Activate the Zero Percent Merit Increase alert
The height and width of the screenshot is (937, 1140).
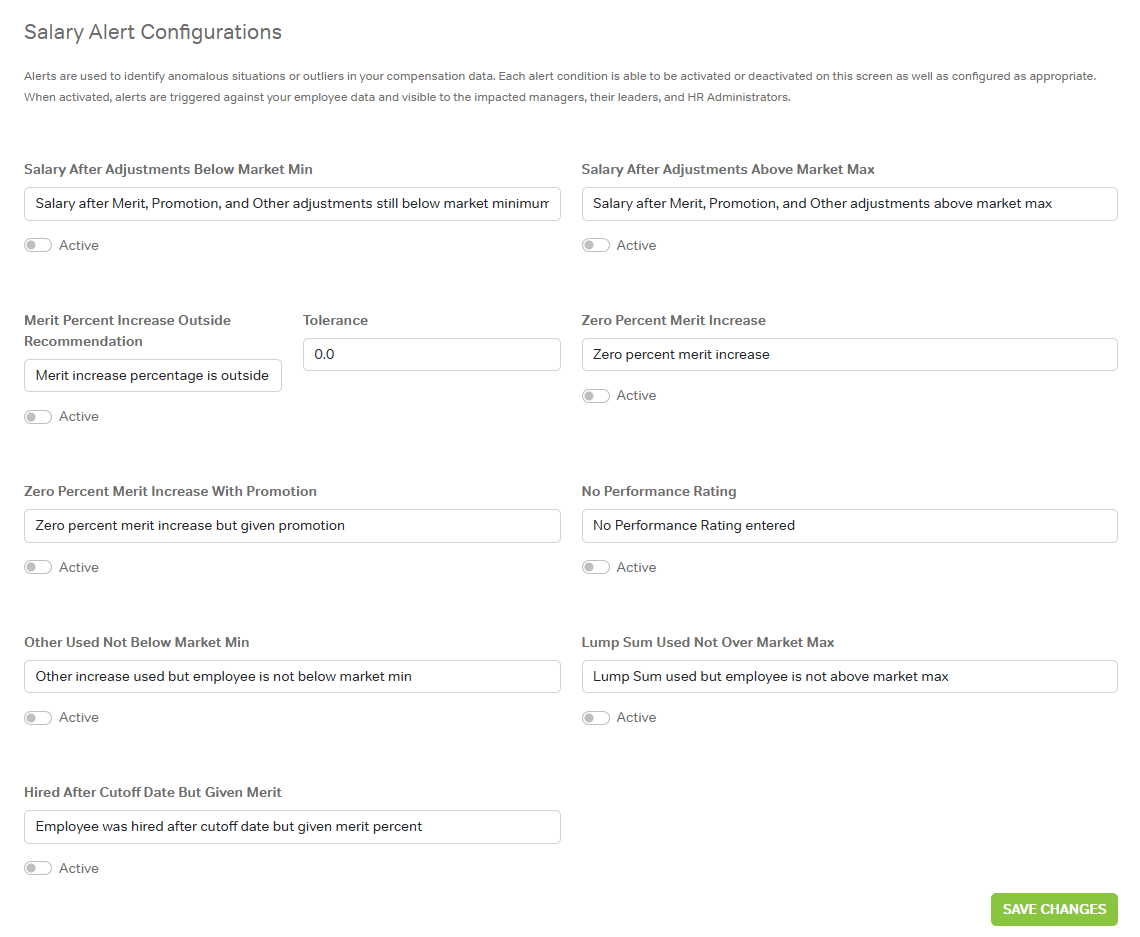point(596,396)
